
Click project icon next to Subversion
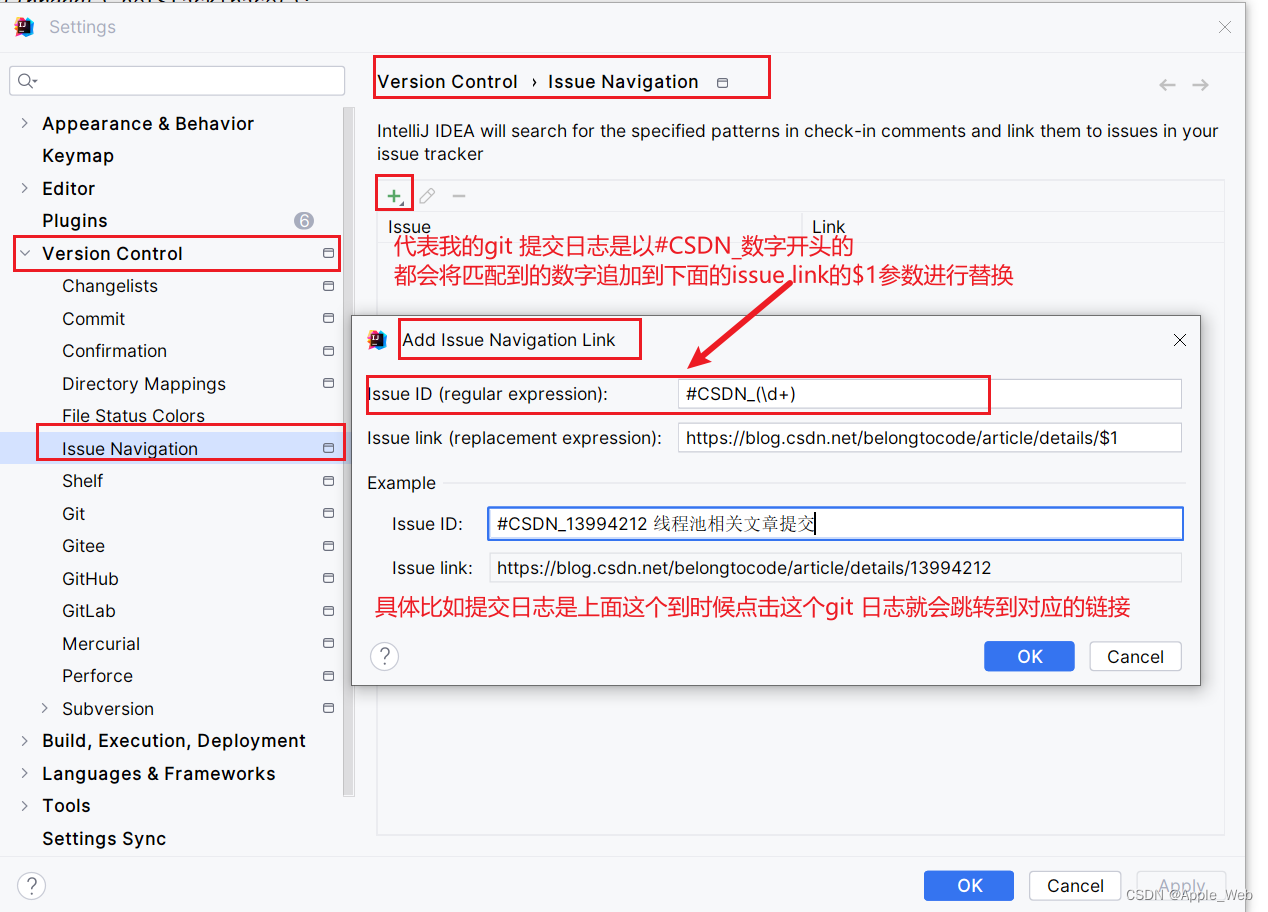(328, 709)
